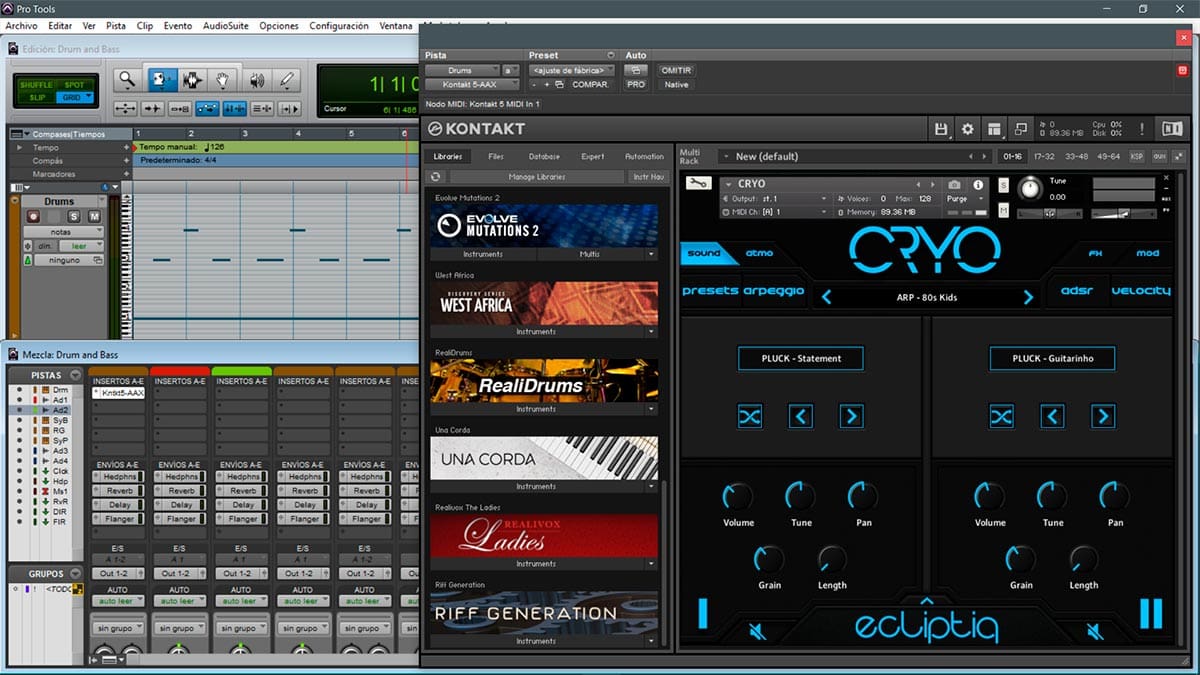
Task: Open the Una Corda library banner
Action: point(544,459)
